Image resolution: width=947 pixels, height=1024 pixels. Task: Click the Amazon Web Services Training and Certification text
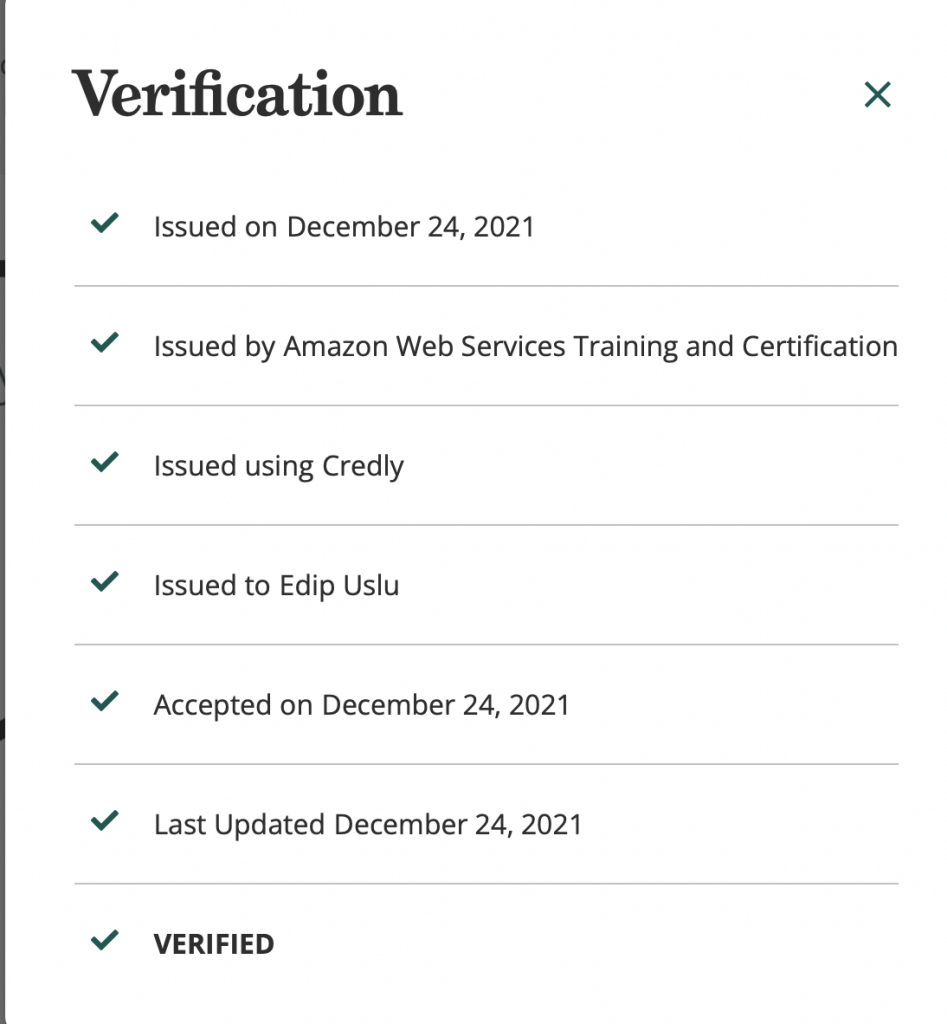coord(590,347)
